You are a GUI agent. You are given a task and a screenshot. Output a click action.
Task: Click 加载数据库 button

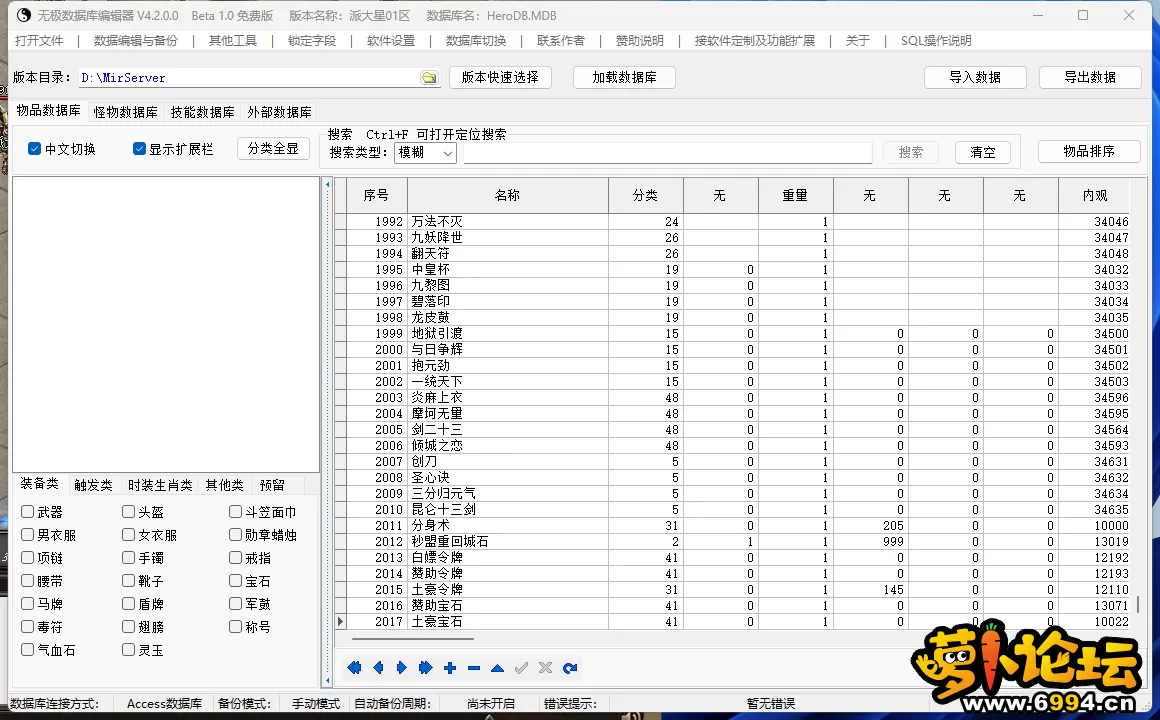[x=624, y=77]
